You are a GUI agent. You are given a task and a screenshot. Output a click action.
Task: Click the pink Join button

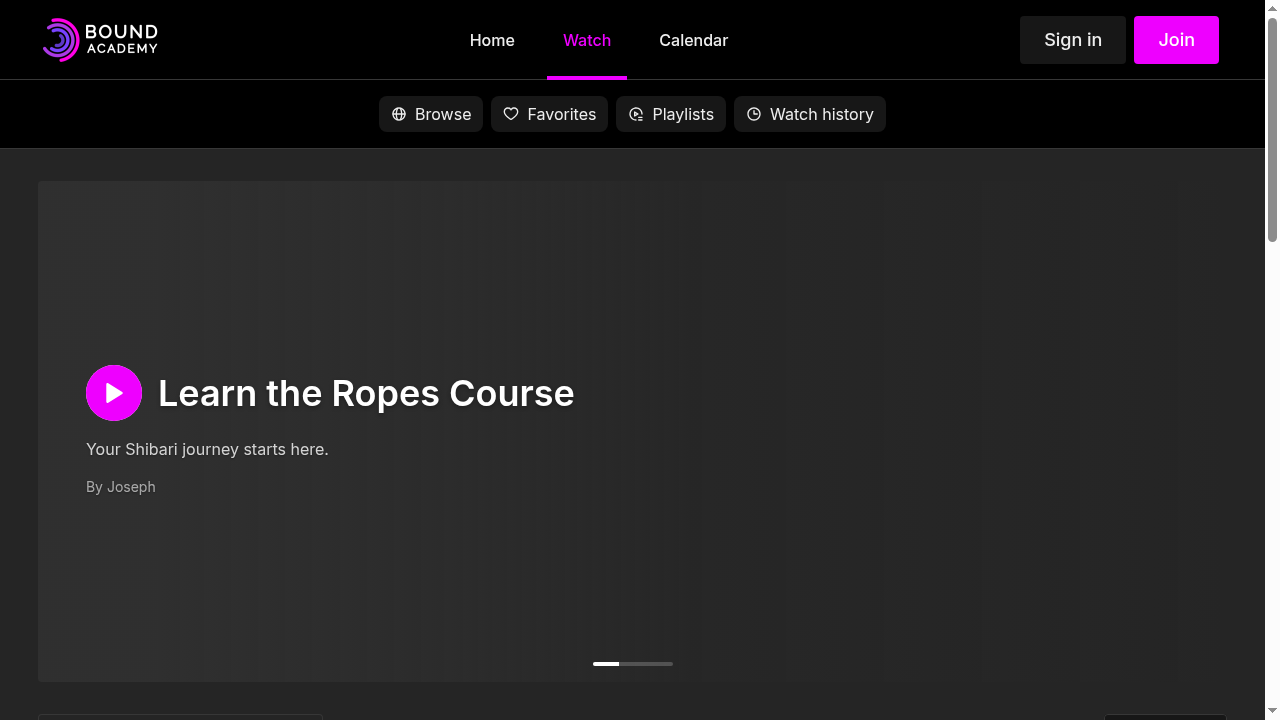[x=1176, y=40]
